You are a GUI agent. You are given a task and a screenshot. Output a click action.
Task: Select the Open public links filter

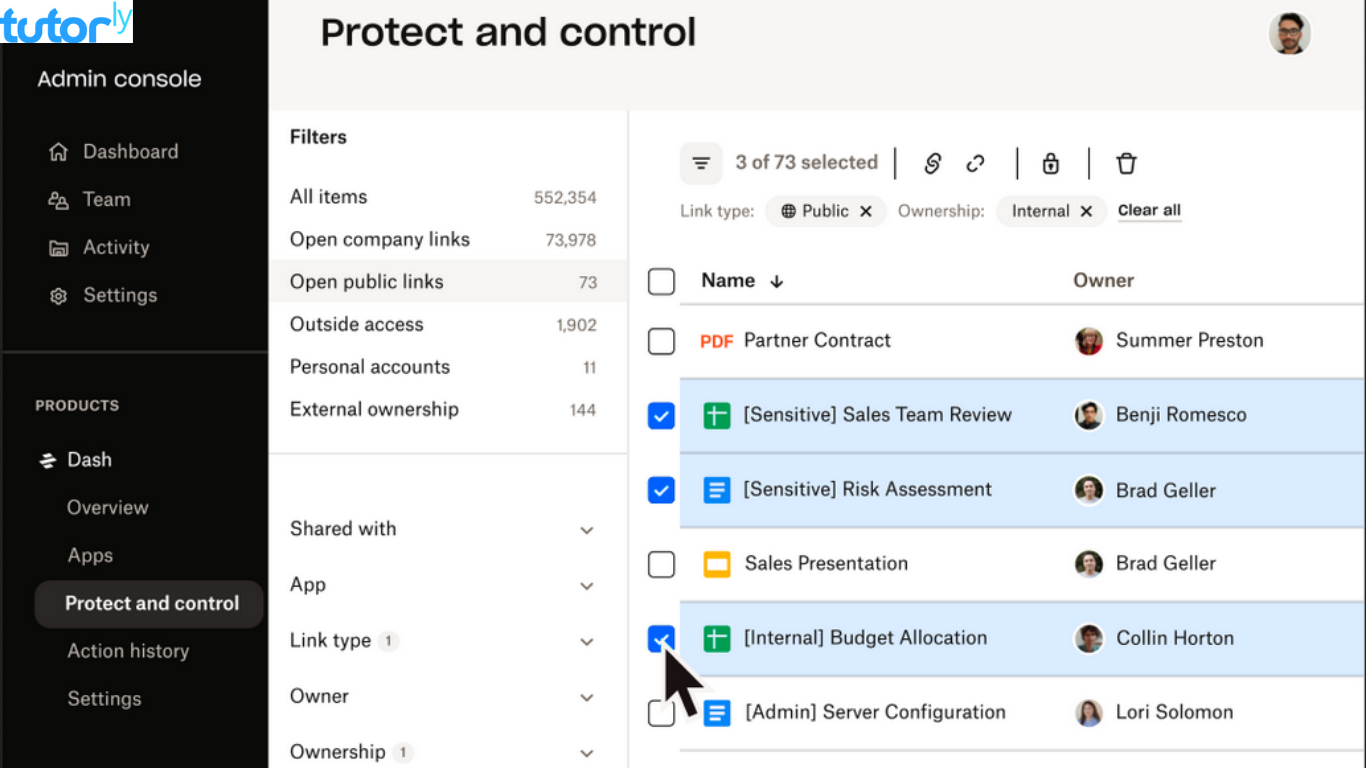pos(366,281)
